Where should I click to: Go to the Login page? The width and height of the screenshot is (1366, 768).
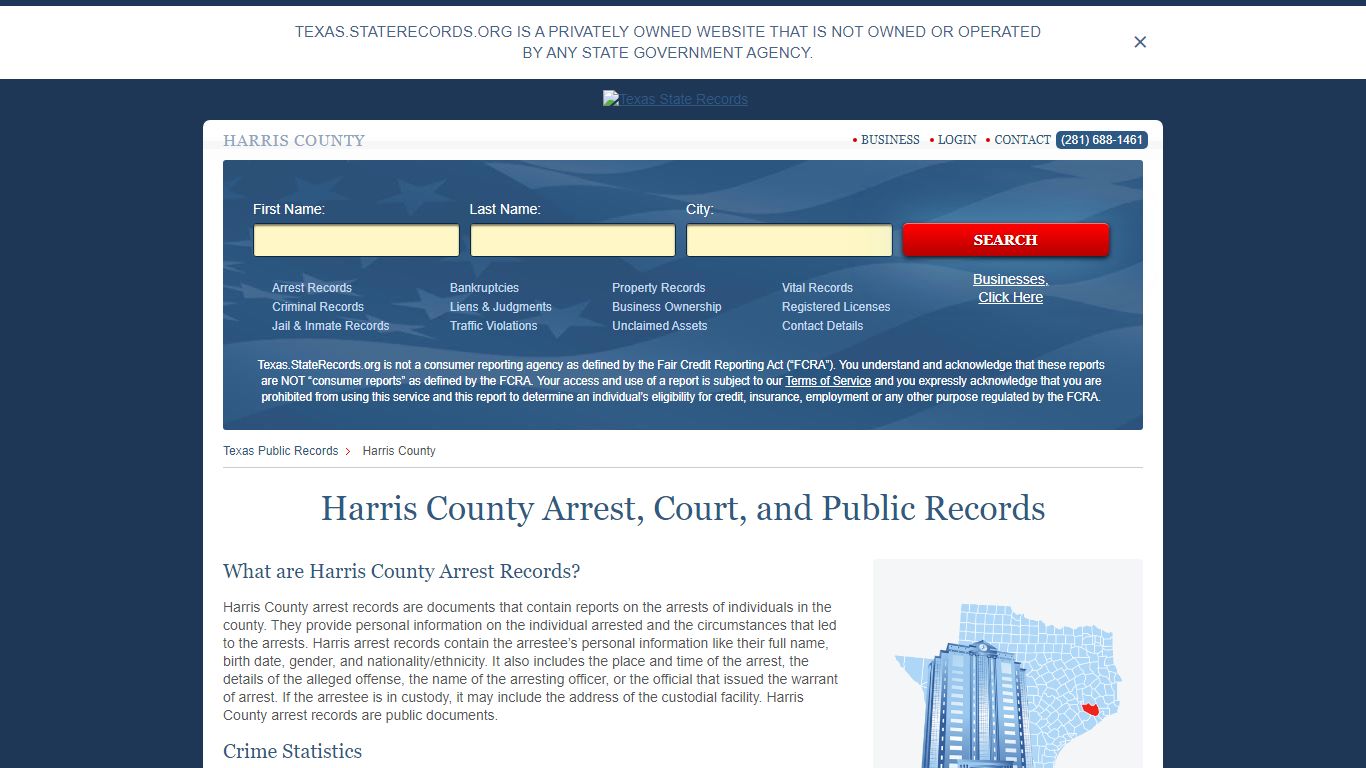click(957, 140)
